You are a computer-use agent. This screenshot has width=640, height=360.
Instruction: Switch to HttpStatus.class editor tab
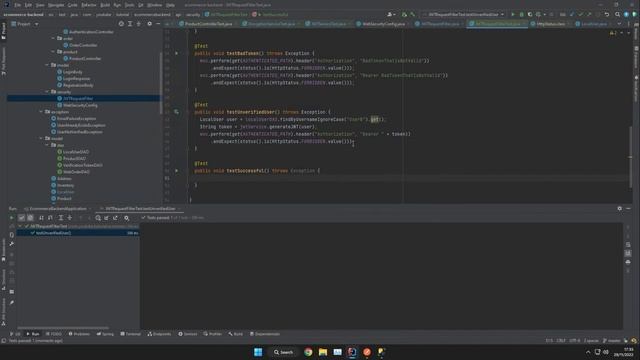tap(551, 24)
